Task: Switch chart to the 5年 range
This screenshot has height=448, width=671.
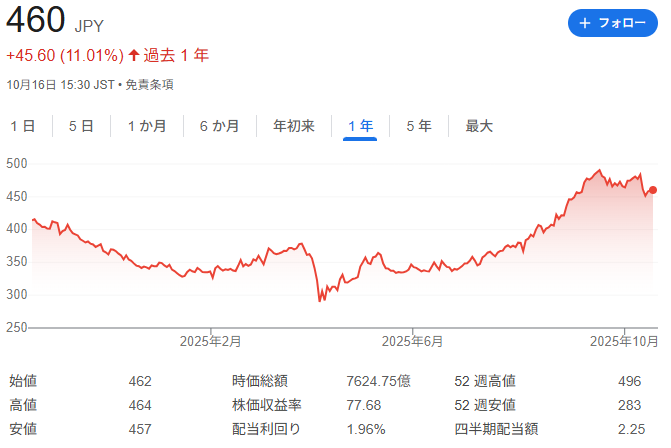Action: click(419, 126)
